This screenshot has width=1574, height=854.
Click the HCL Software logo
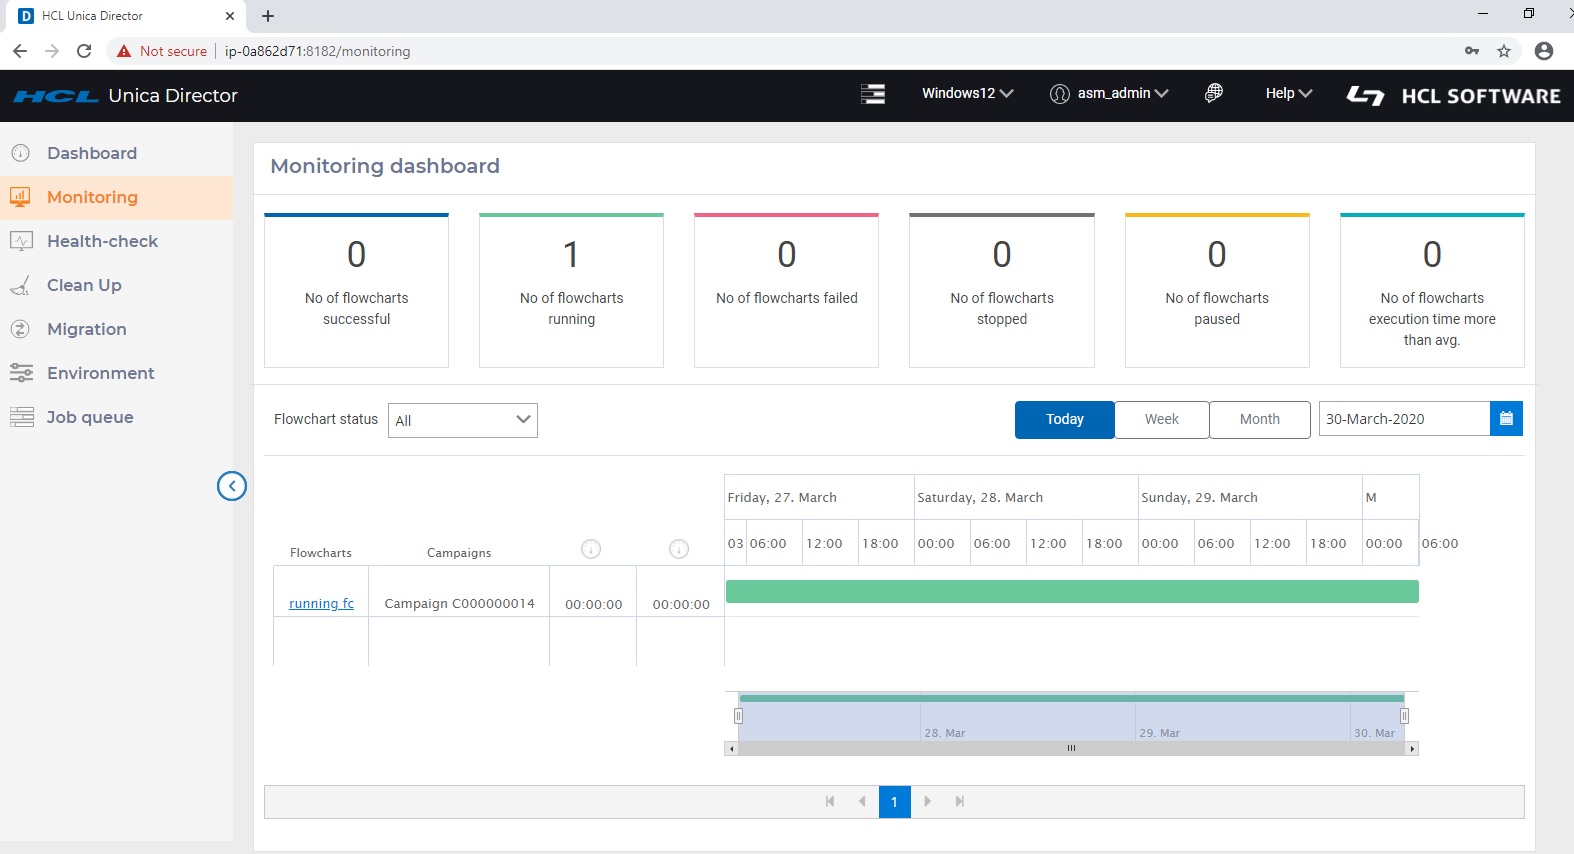(1453, 96)
